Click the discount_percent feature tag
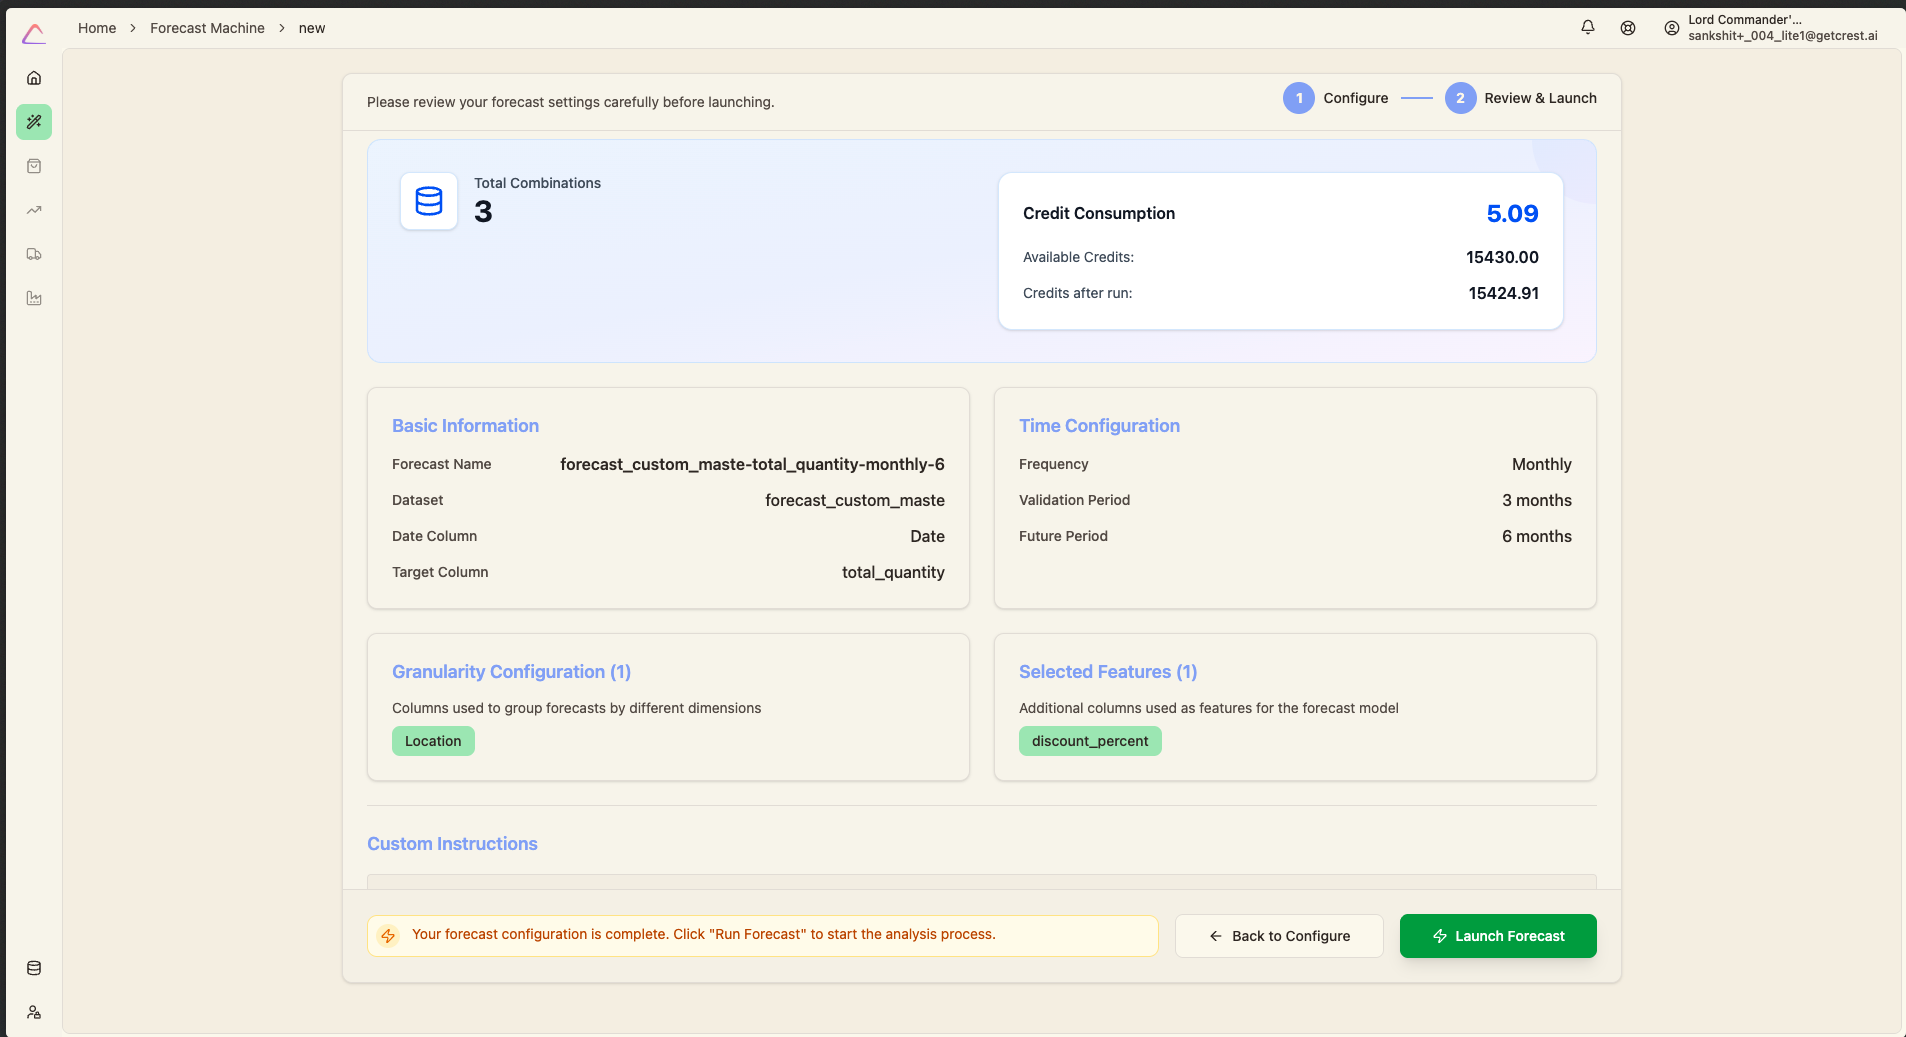The width and height of the screenshot is (1906, 1037). [1090, 741]
